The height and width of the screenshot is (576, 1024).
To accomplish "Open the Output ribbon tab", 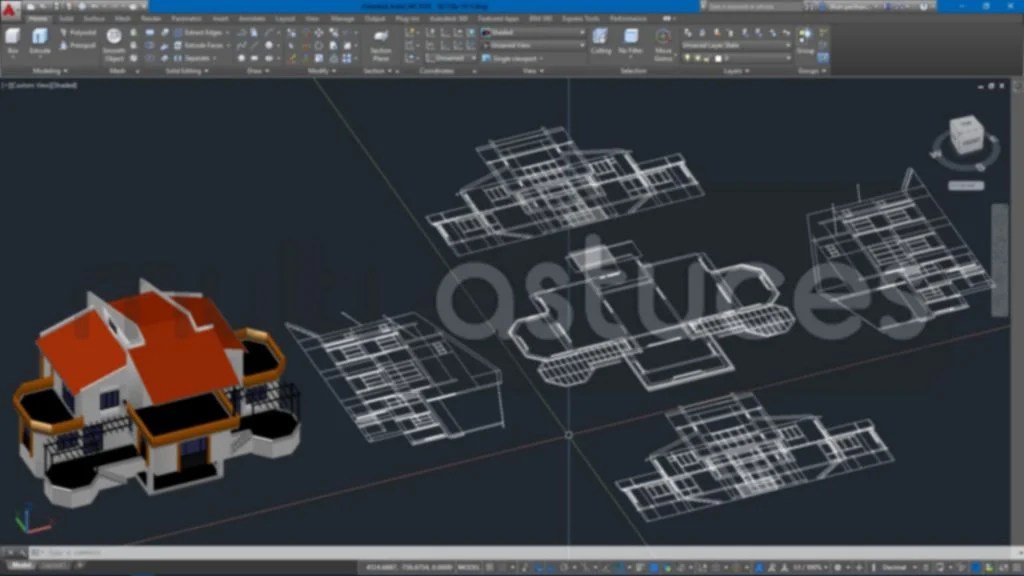I will point(375,19).
